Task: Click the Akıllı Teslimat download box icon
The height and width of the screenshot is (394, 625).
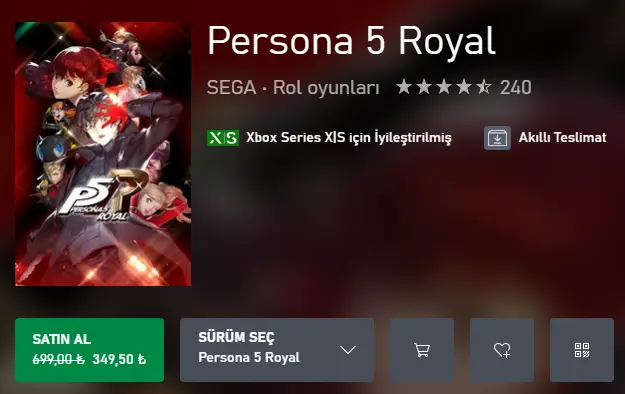Action: pyautogui.click(x=497, y=138)
